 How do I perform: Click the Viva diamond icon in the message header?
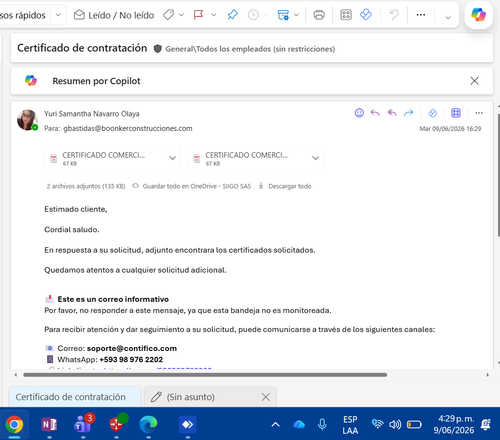click(432, 113)
